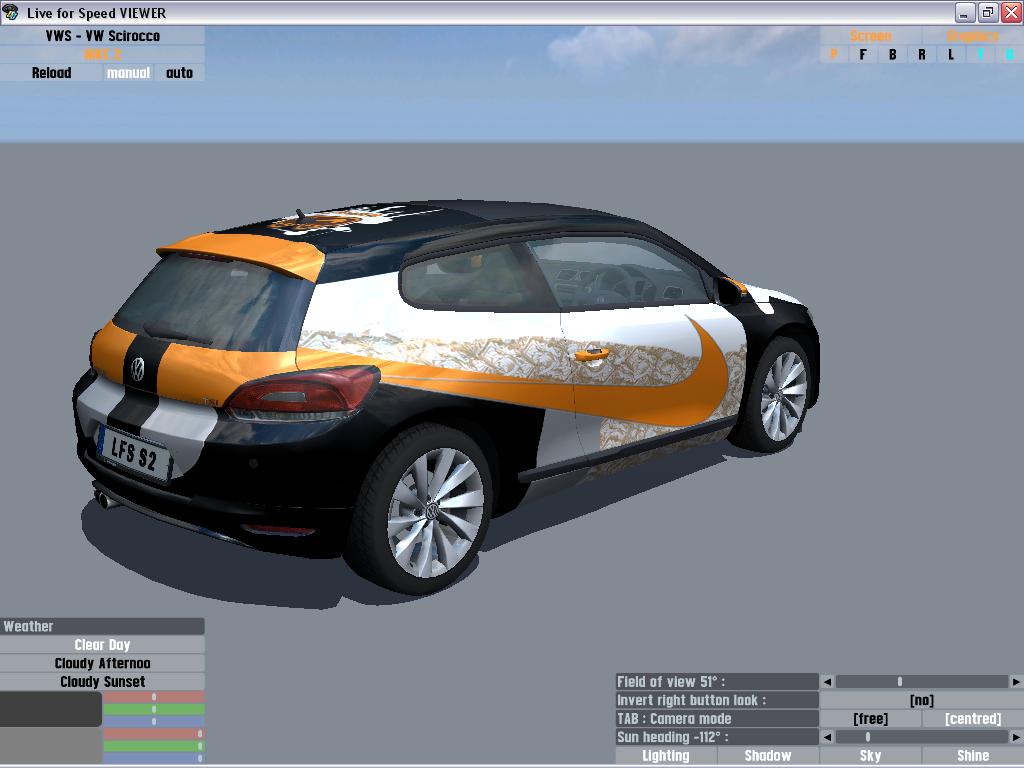Close the Live for Speed VIEWER window
This screenshot has width=1024, height=768.
(1011, 12)
